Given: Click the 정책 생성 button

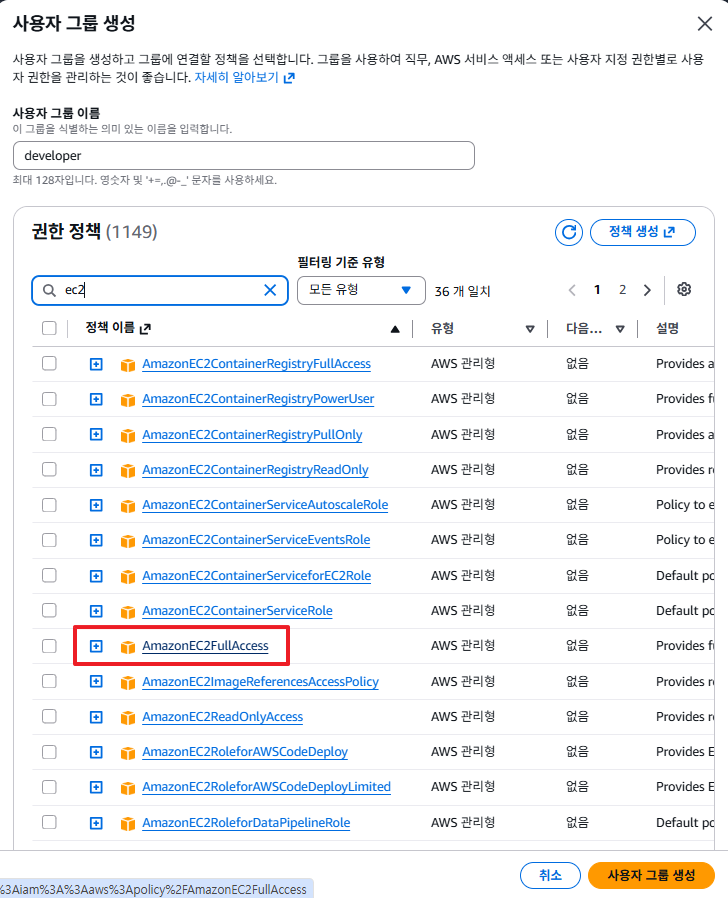Looking at the screenshot, I should point(643,233).
